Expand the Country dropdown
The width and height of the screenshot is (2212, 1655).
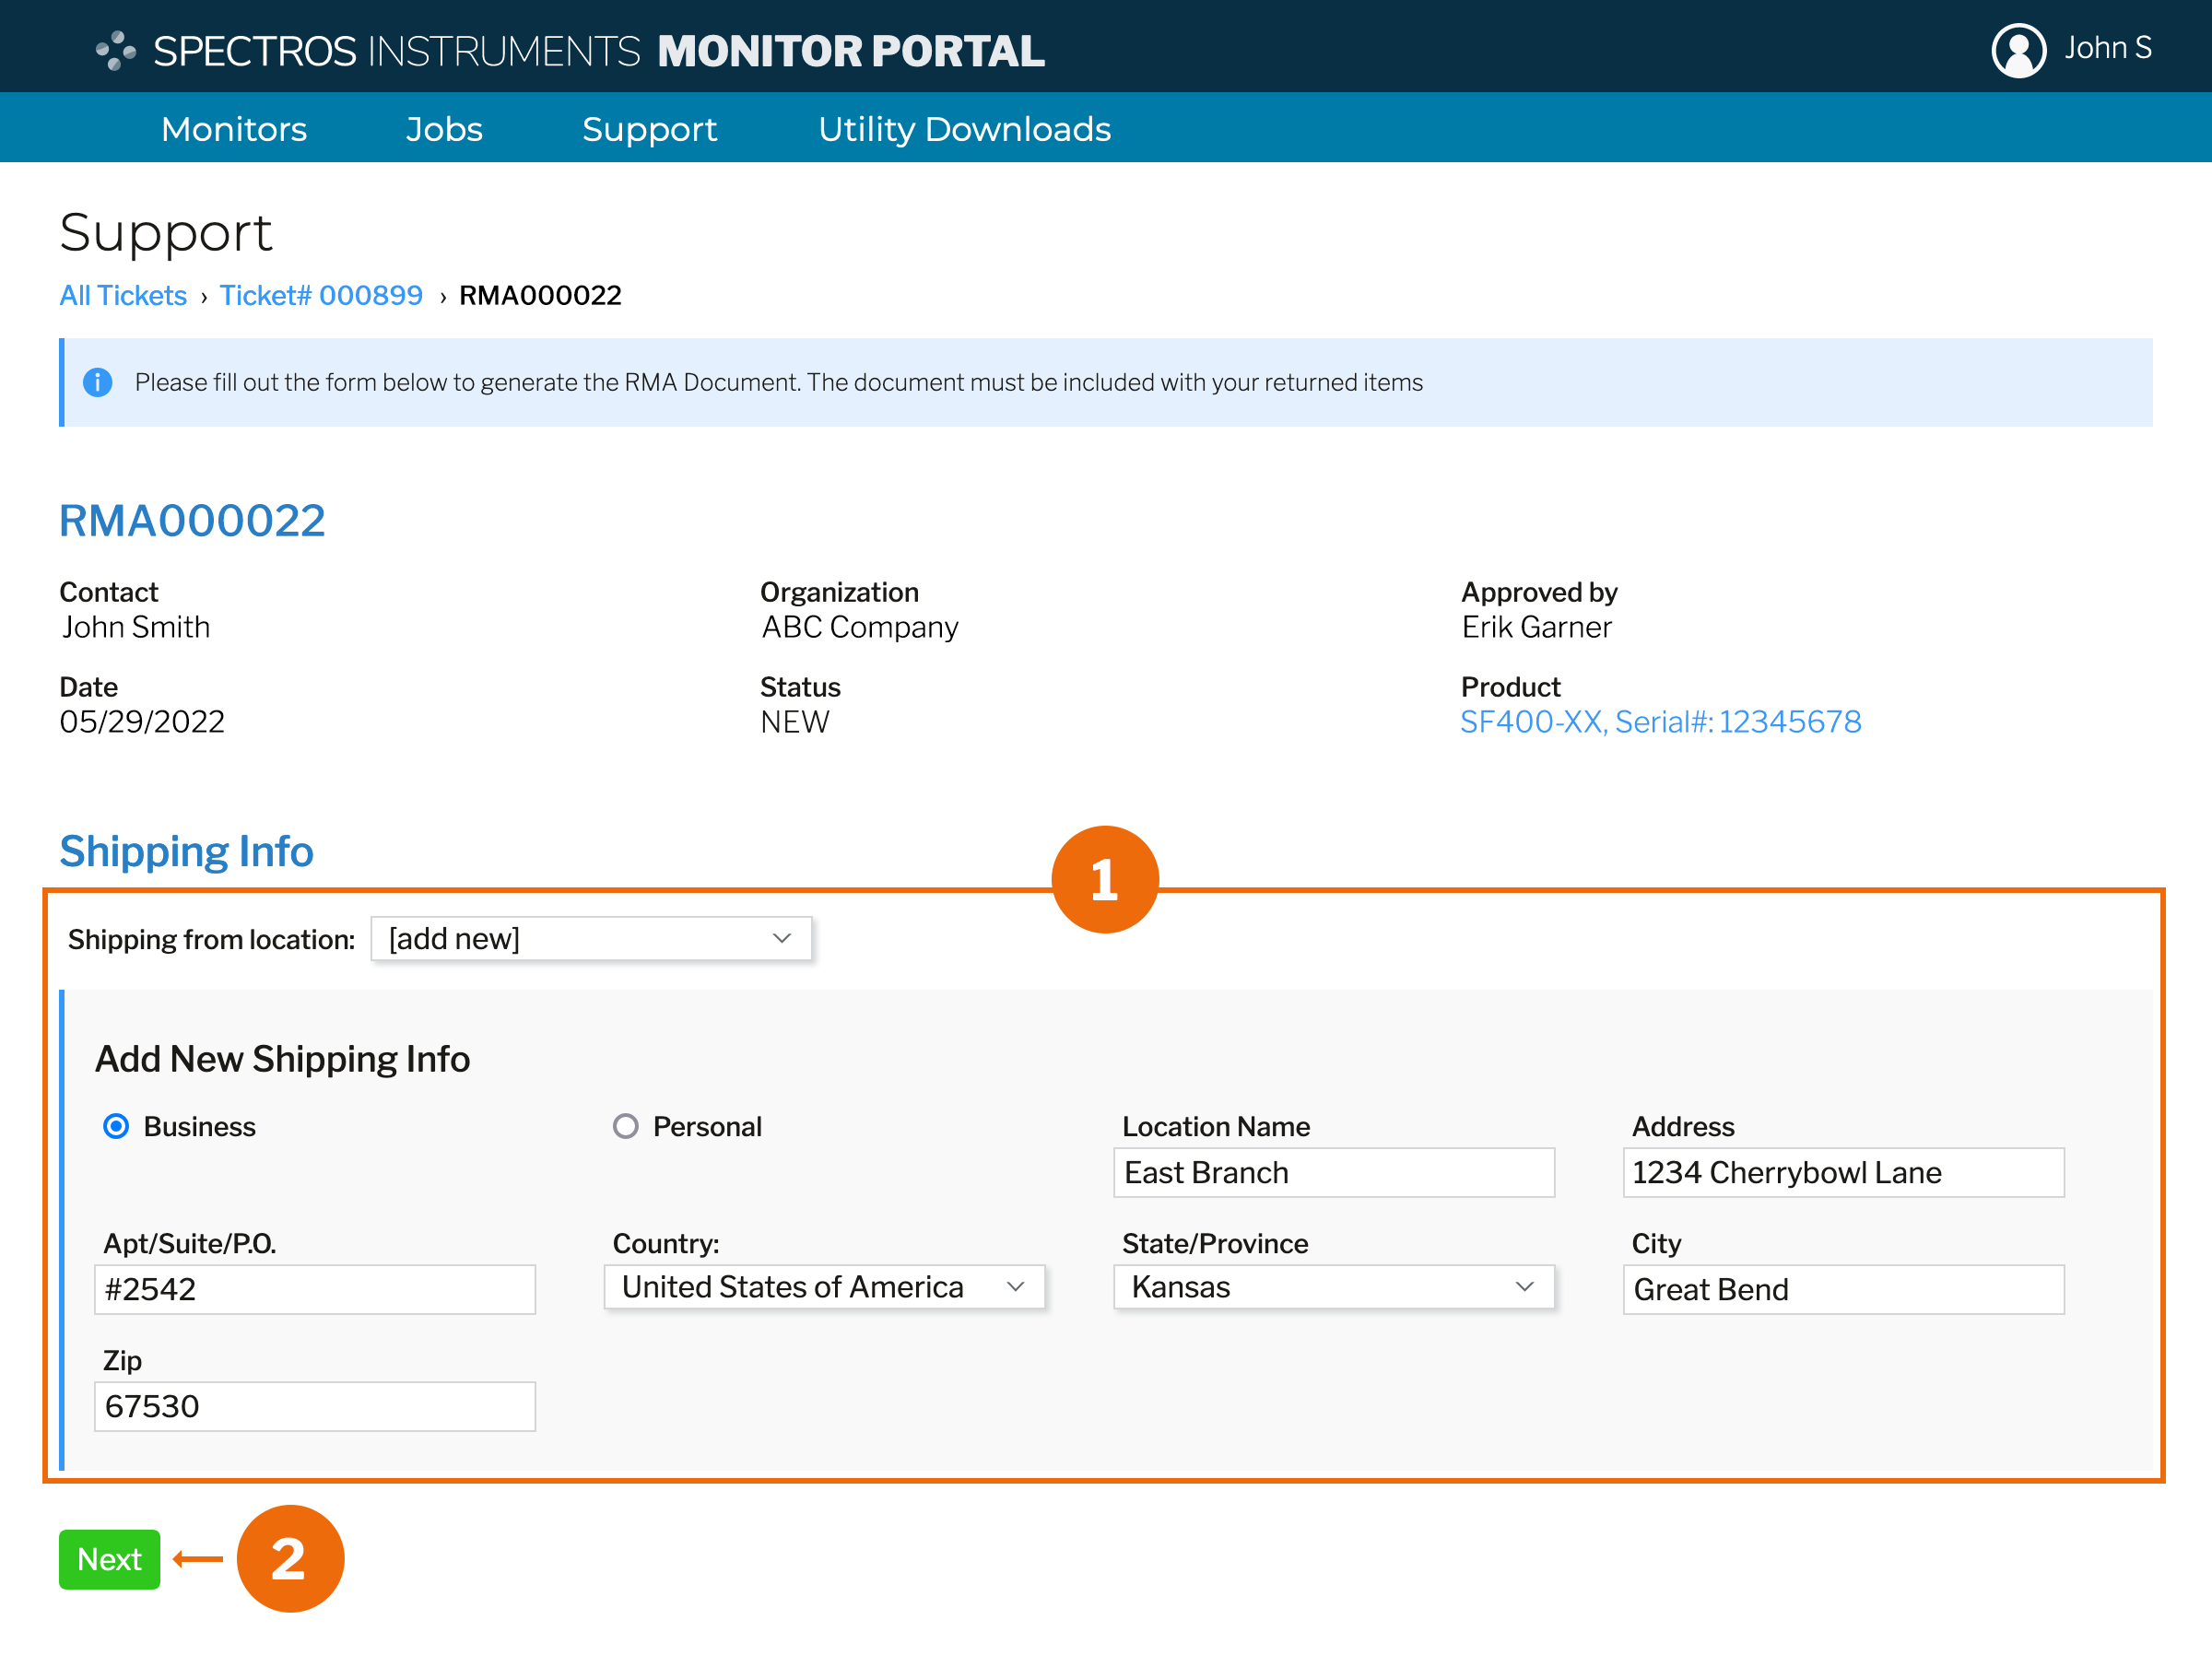[x=823, y=1287]
